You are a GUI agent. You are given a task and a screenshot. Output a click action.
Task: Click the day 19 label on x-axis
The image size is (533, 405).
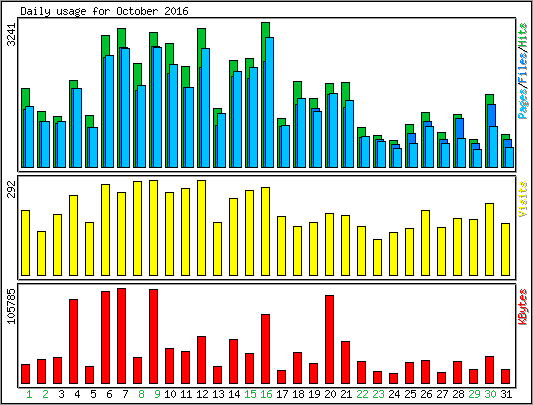[314, 394]
